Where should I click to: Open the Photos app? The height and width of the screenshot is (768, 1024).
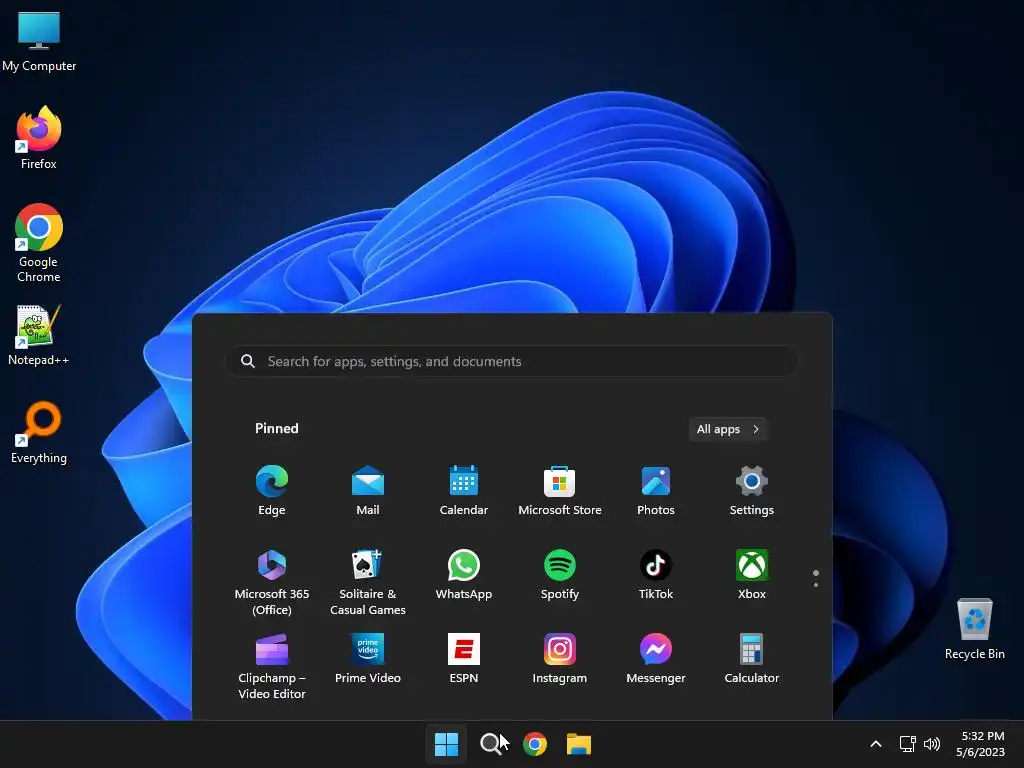(x=656, y=491)
